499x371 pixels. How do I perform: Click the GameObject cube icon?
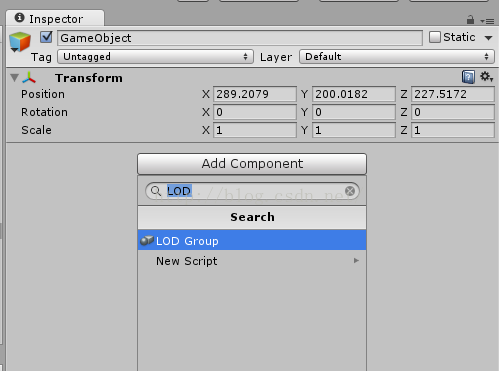[x=20, y=42]
